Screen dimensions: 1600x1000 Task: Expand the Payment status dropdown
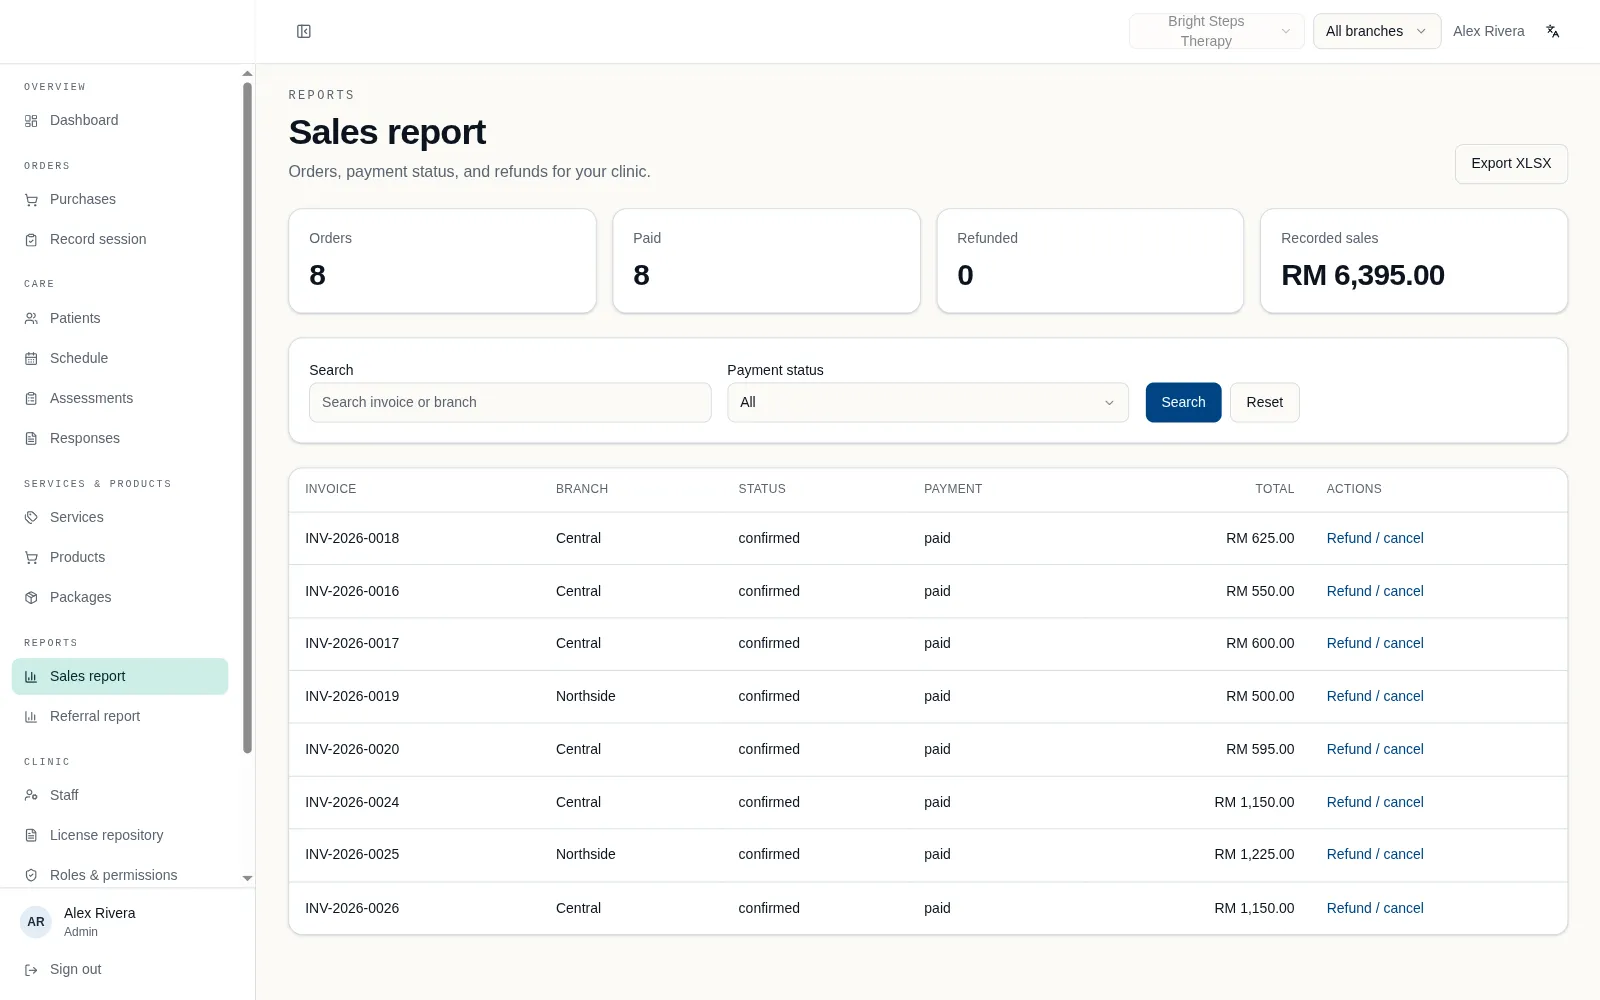(x=927, y=402)
